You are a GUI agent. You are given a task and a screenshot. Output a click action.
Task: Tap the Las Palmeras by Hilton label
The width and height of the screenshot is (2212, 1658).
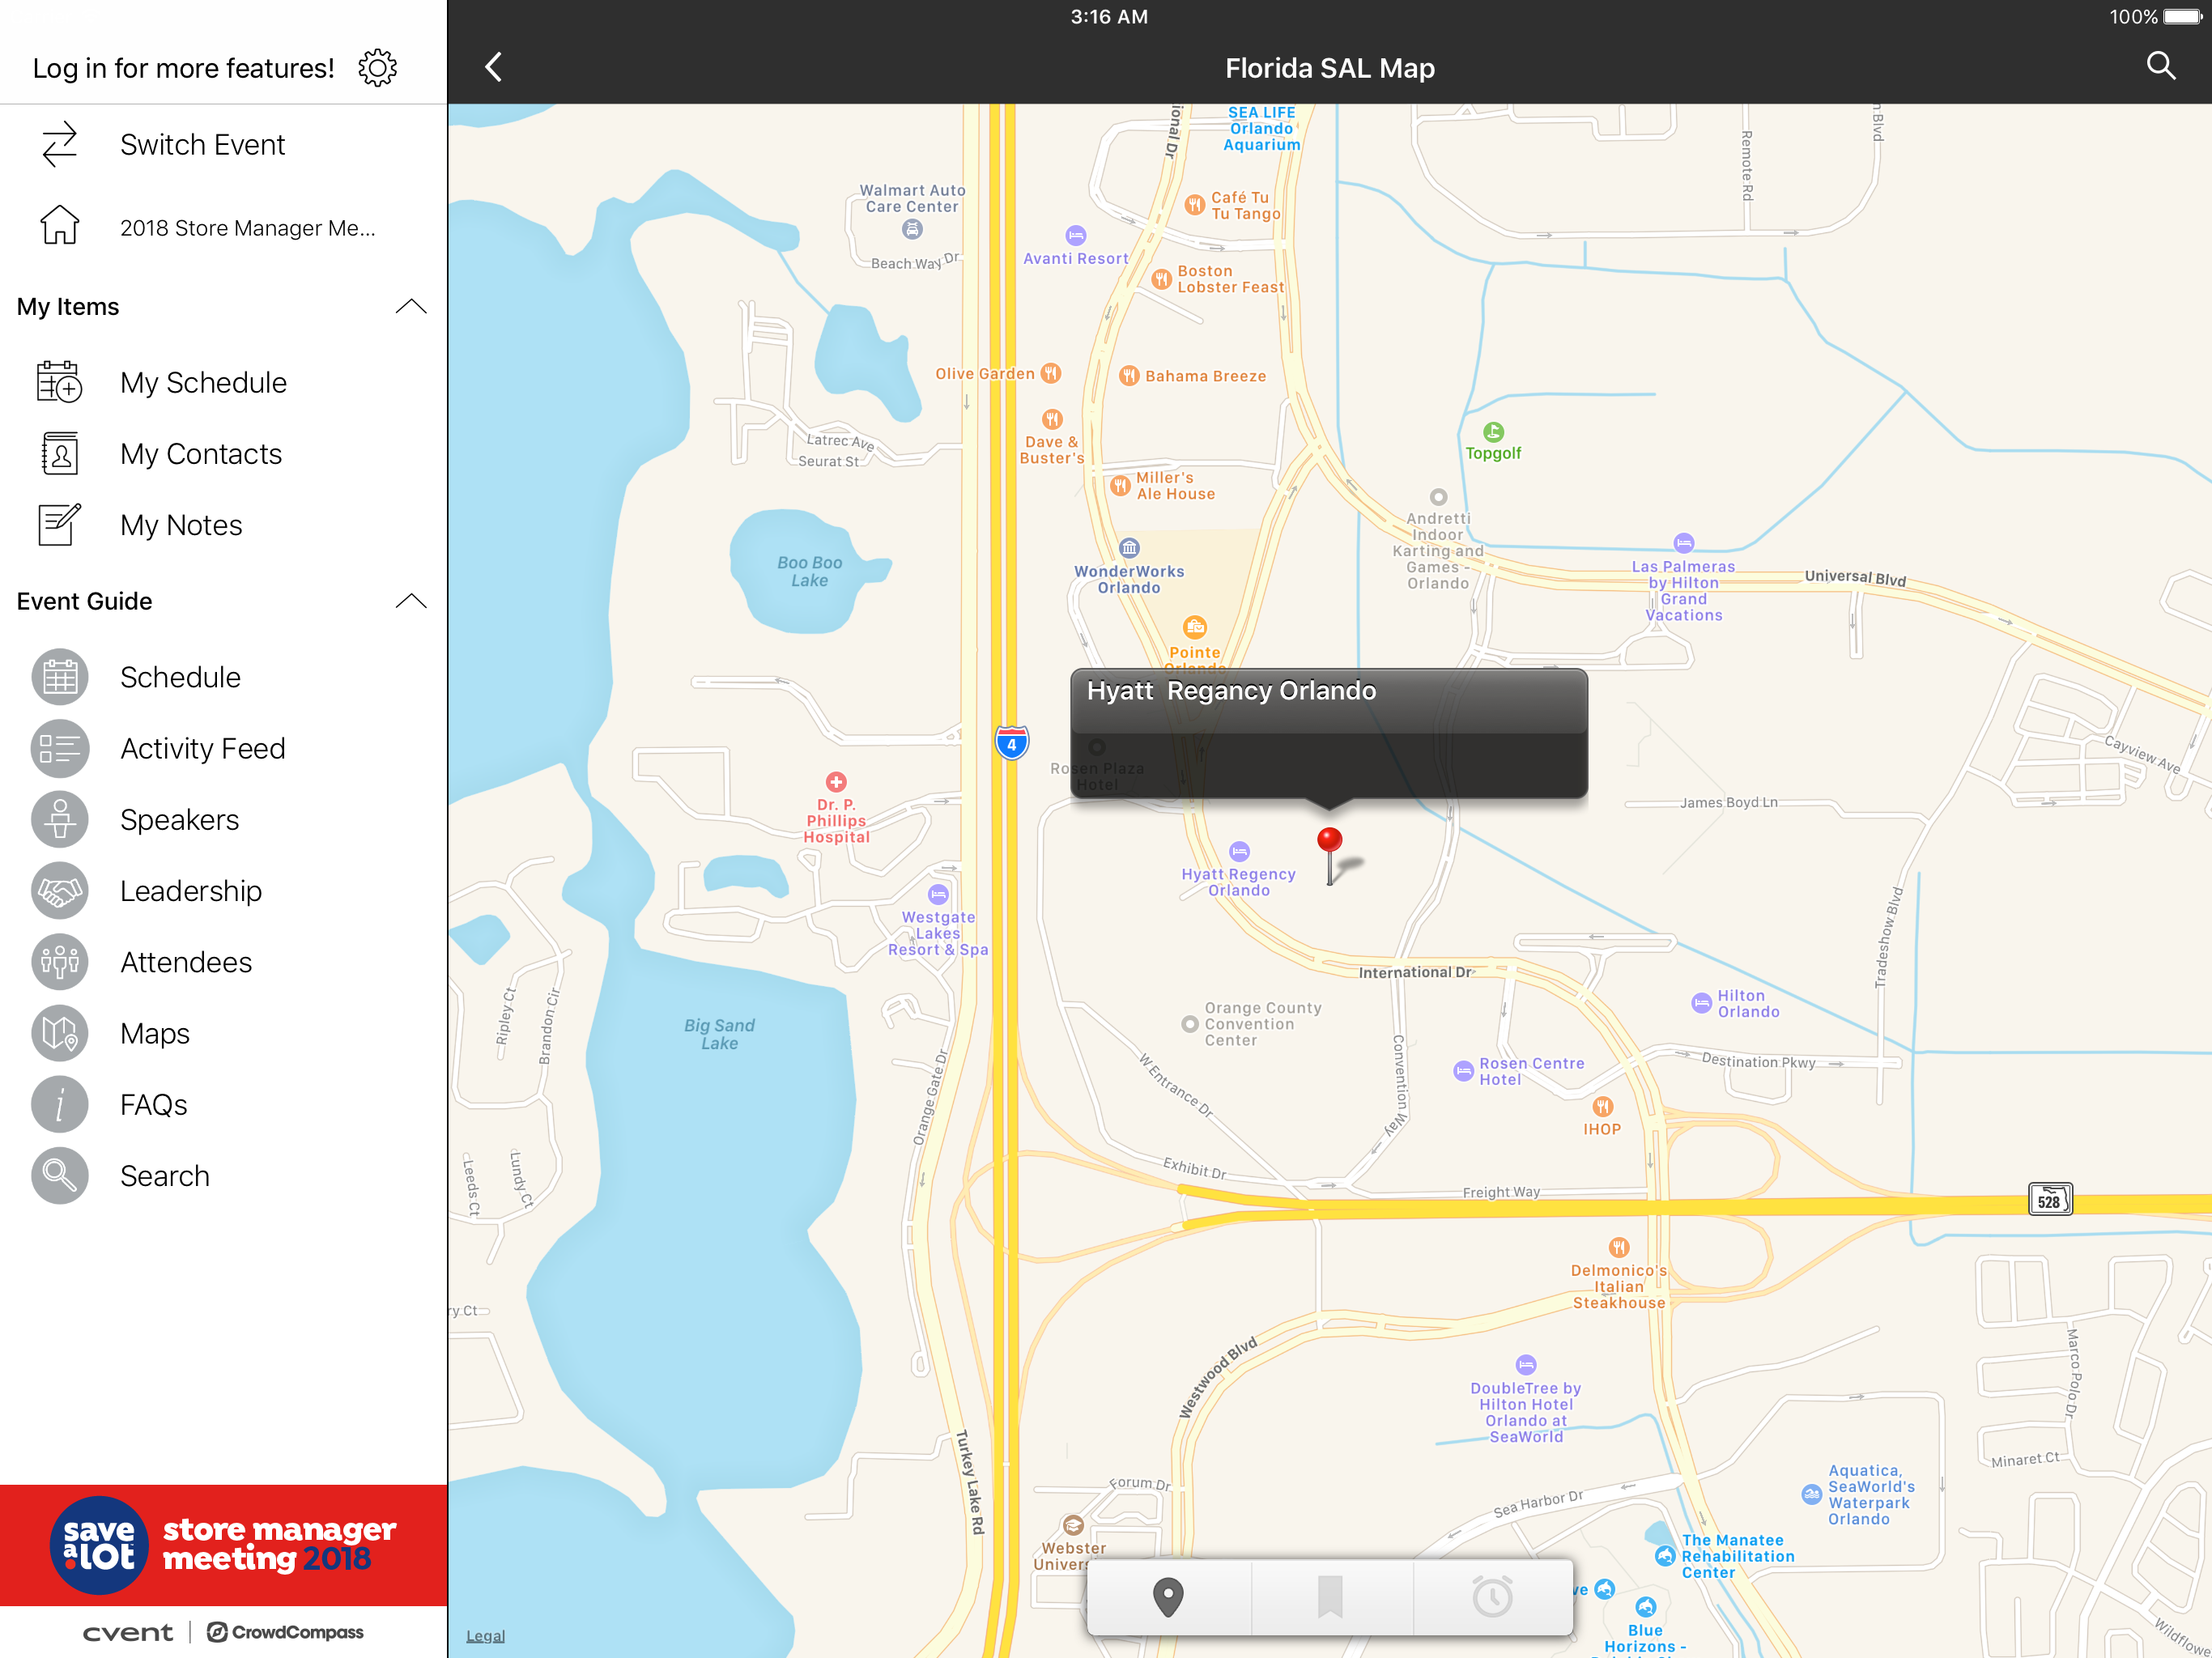click(x=1684, y=590)
